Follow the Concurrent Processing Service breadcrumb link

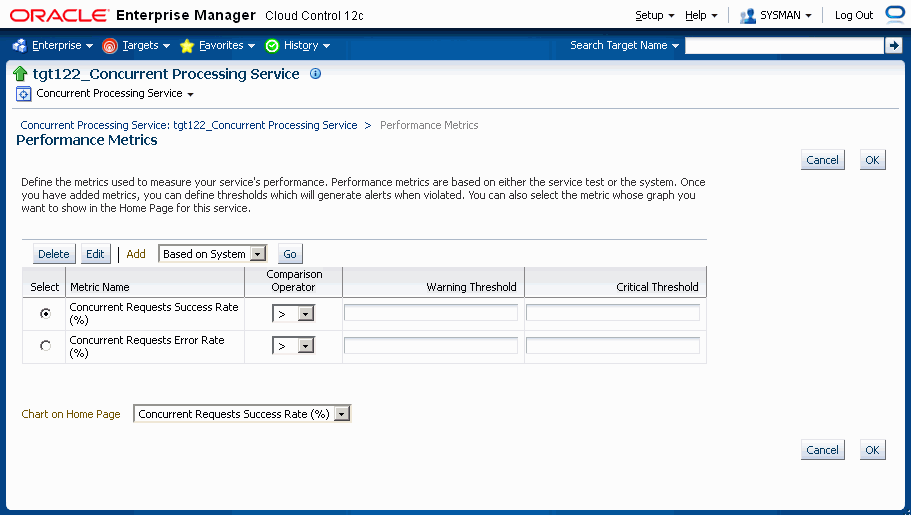pos(189,126)
